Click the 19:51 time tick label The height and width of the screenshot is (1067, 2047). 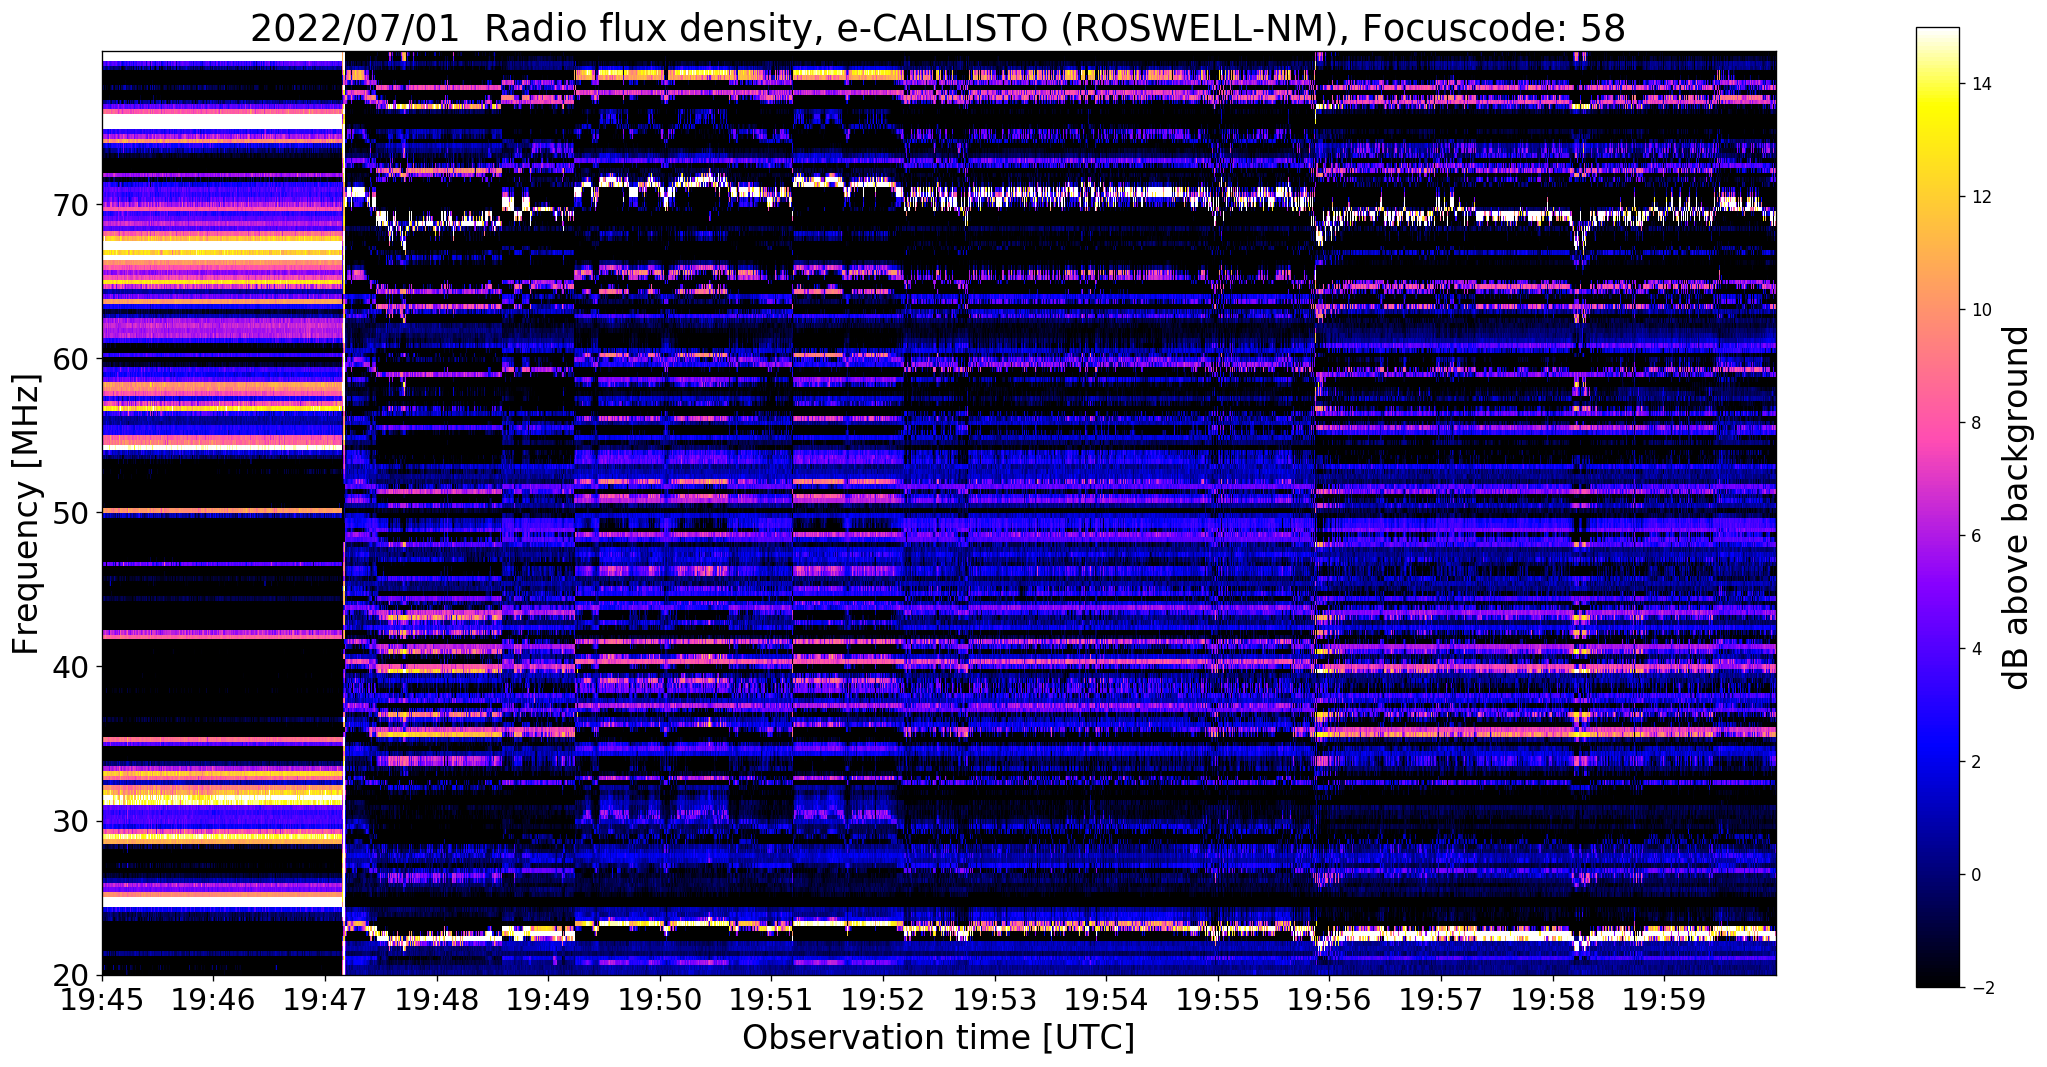tap(771, 999)
